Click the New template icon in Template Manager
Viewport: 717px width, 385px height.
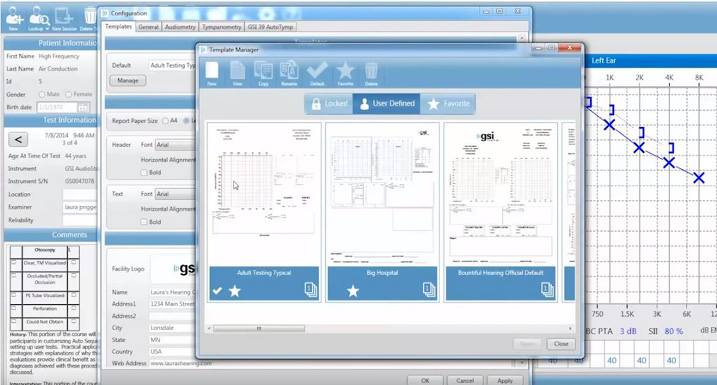click(x=212, y=74)
